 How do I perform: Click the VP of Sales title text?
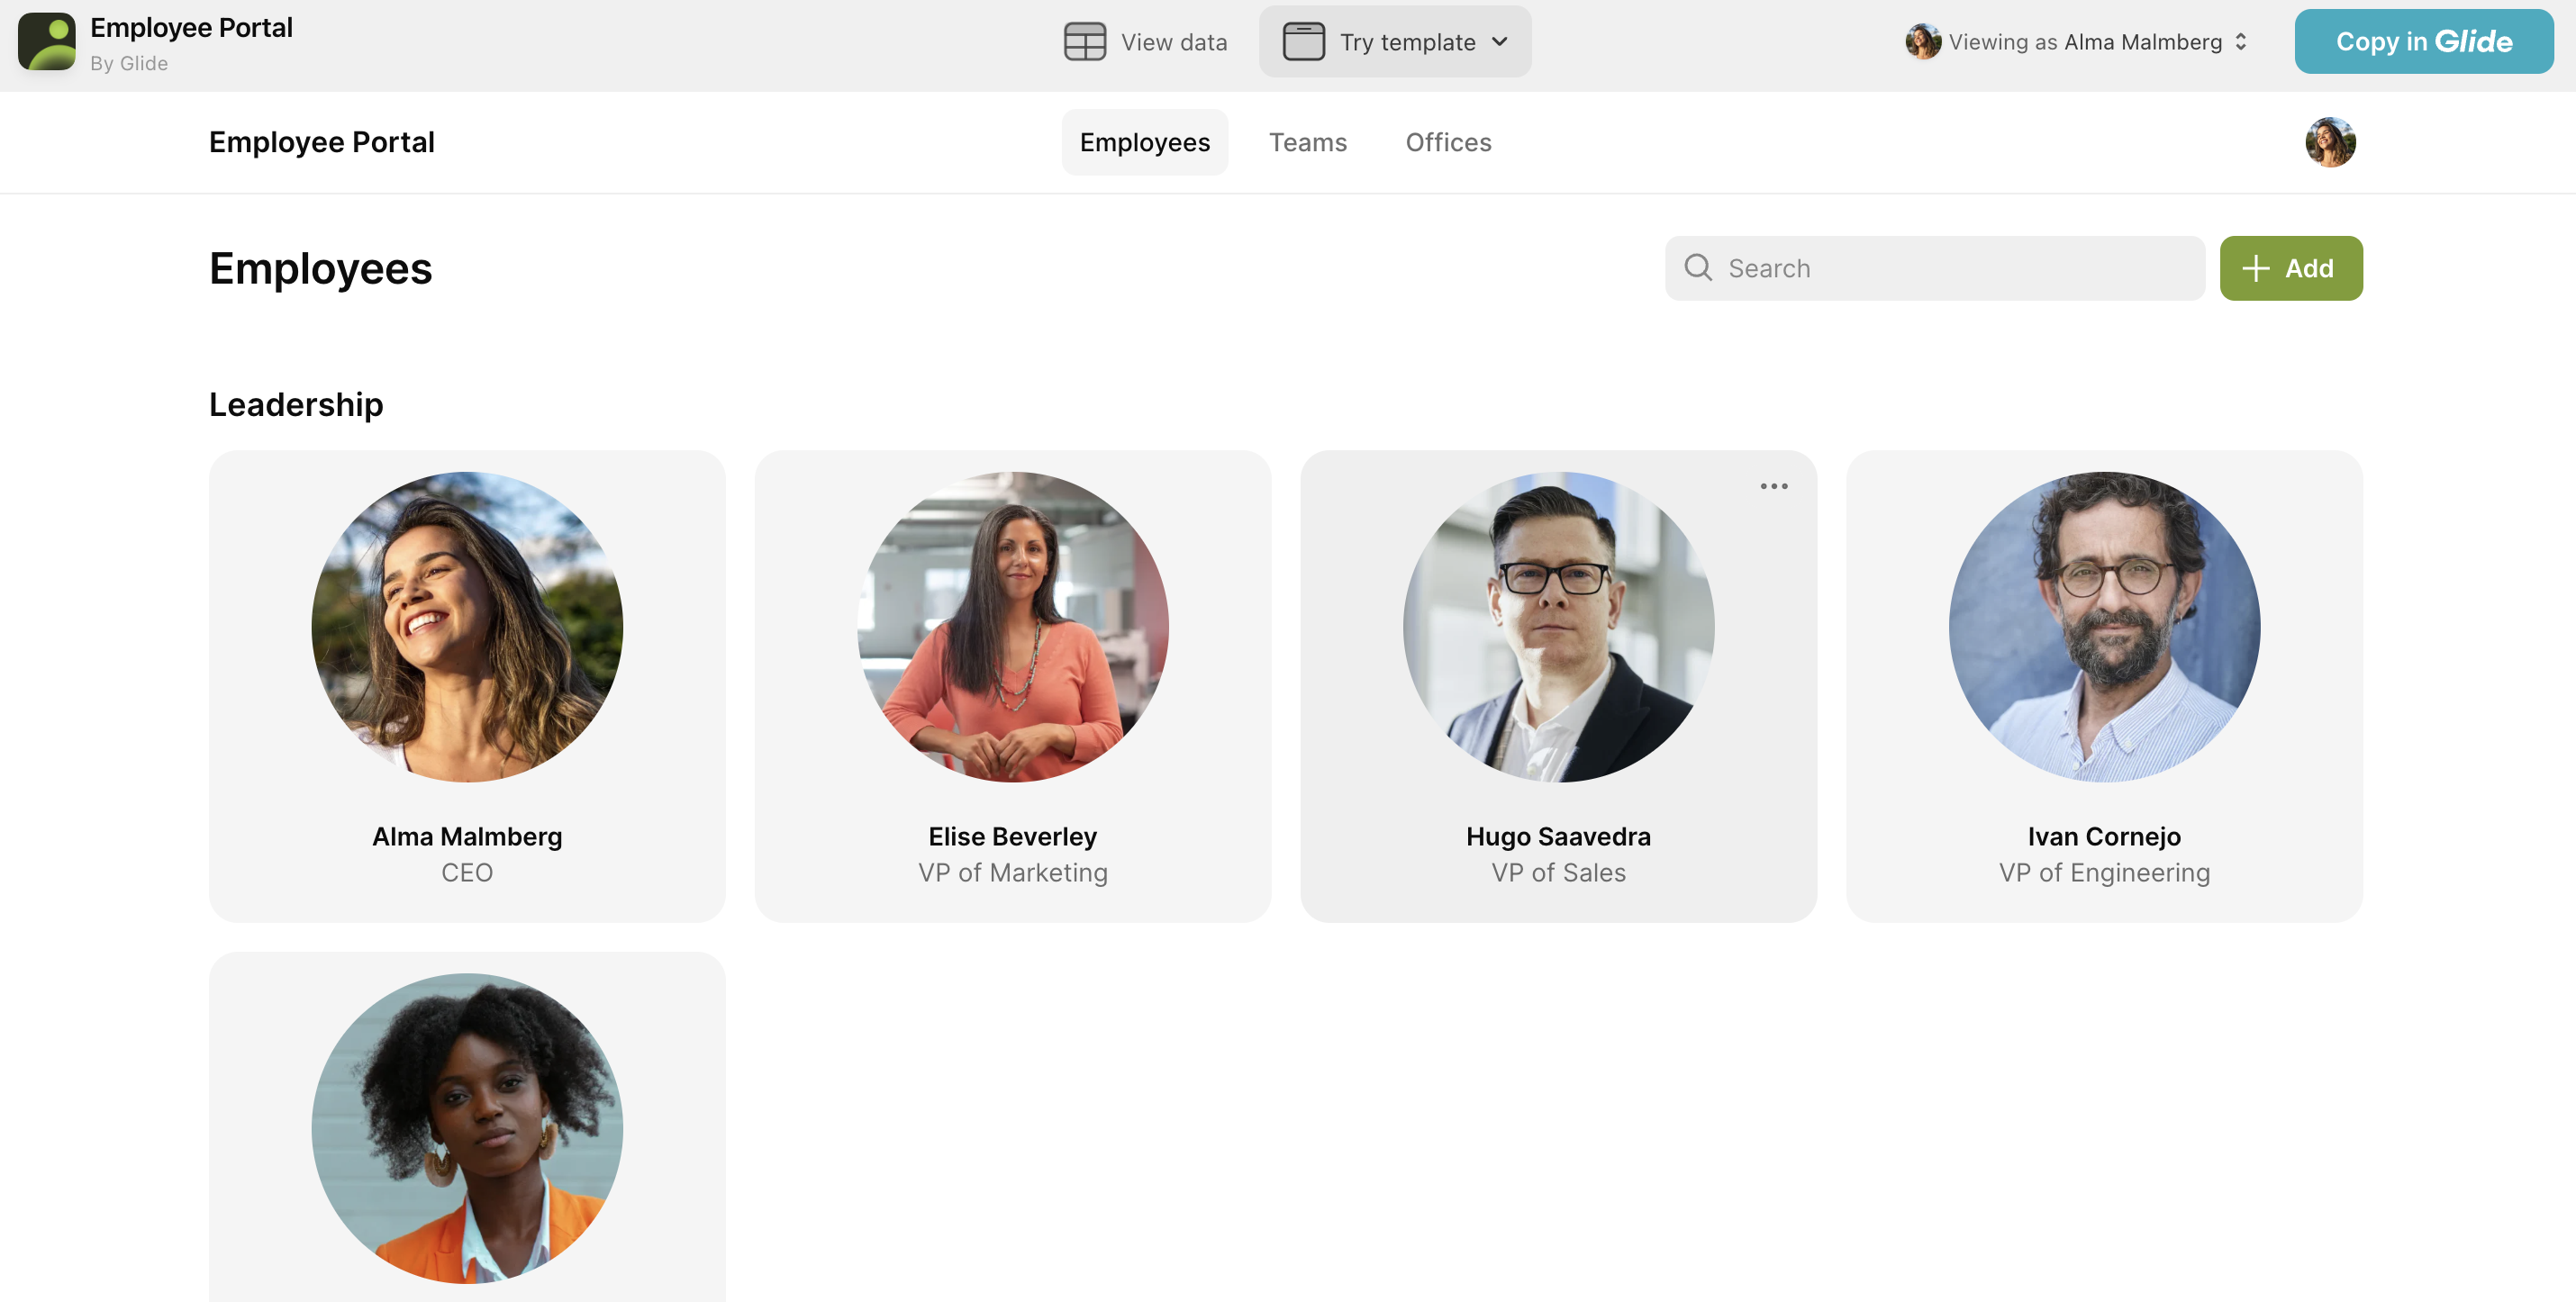pos(1558,873)
